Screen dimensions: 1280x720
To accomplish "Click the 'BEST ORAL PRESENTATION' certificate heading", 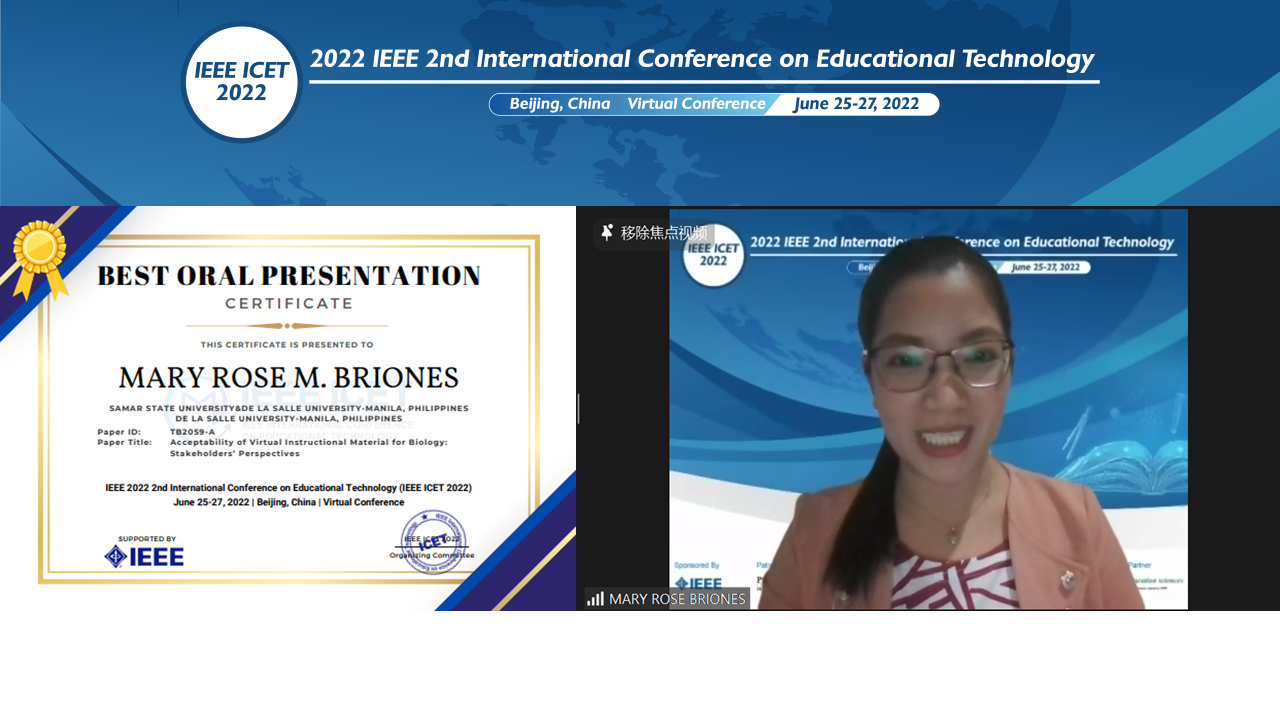I will (289, 276).
